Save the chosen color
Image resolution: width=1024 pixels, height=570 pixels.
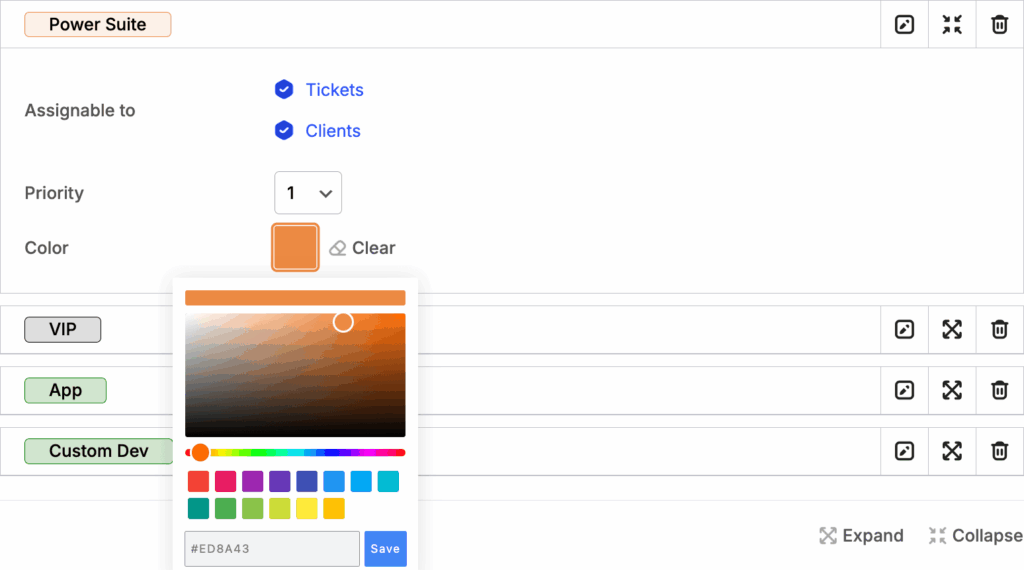385,549
